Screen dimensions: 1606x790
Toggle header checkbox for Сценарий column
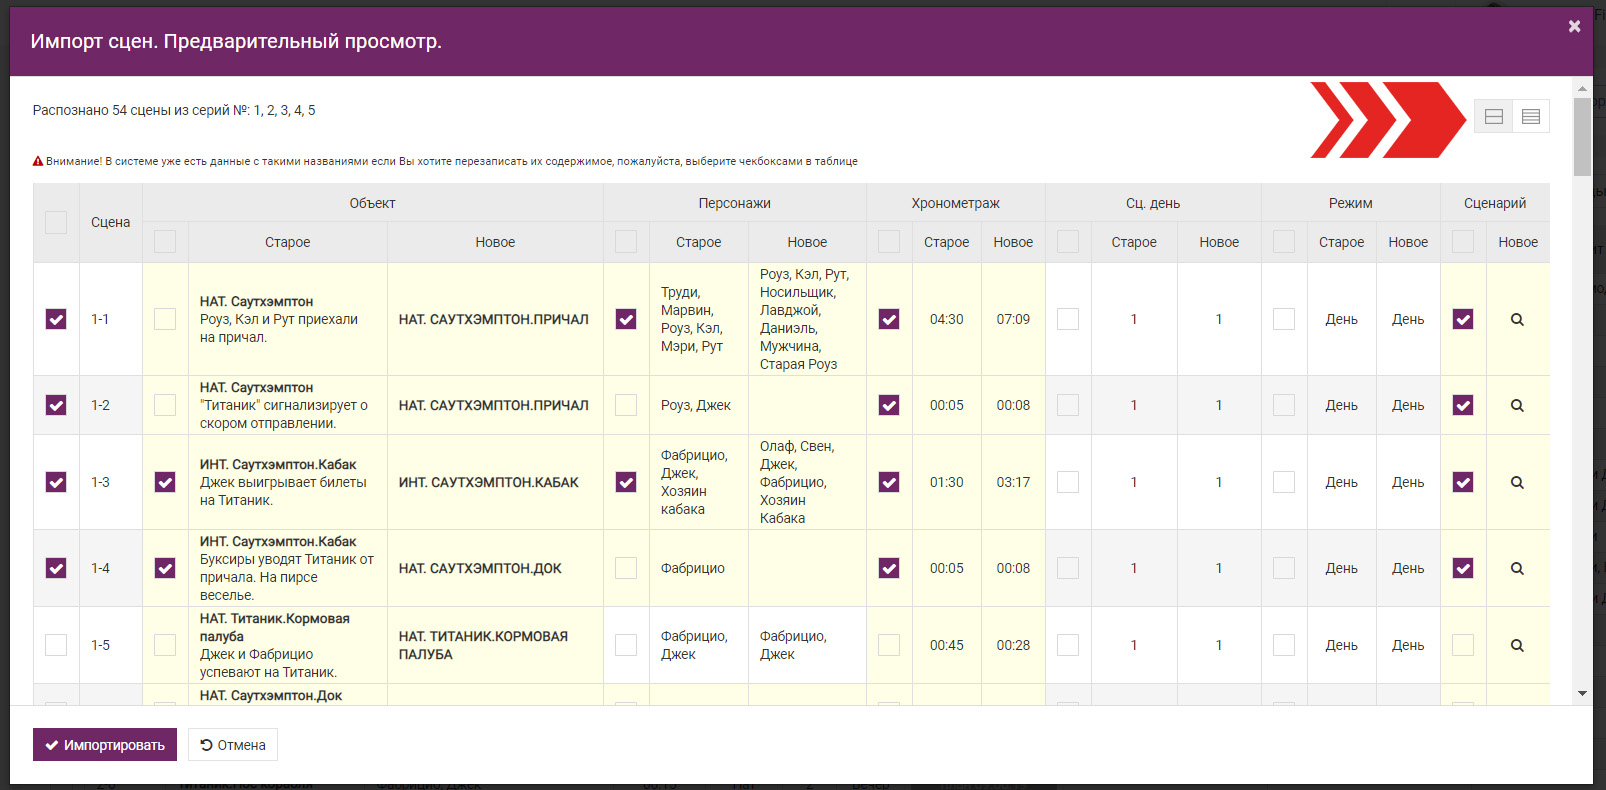click(1463, 242)
